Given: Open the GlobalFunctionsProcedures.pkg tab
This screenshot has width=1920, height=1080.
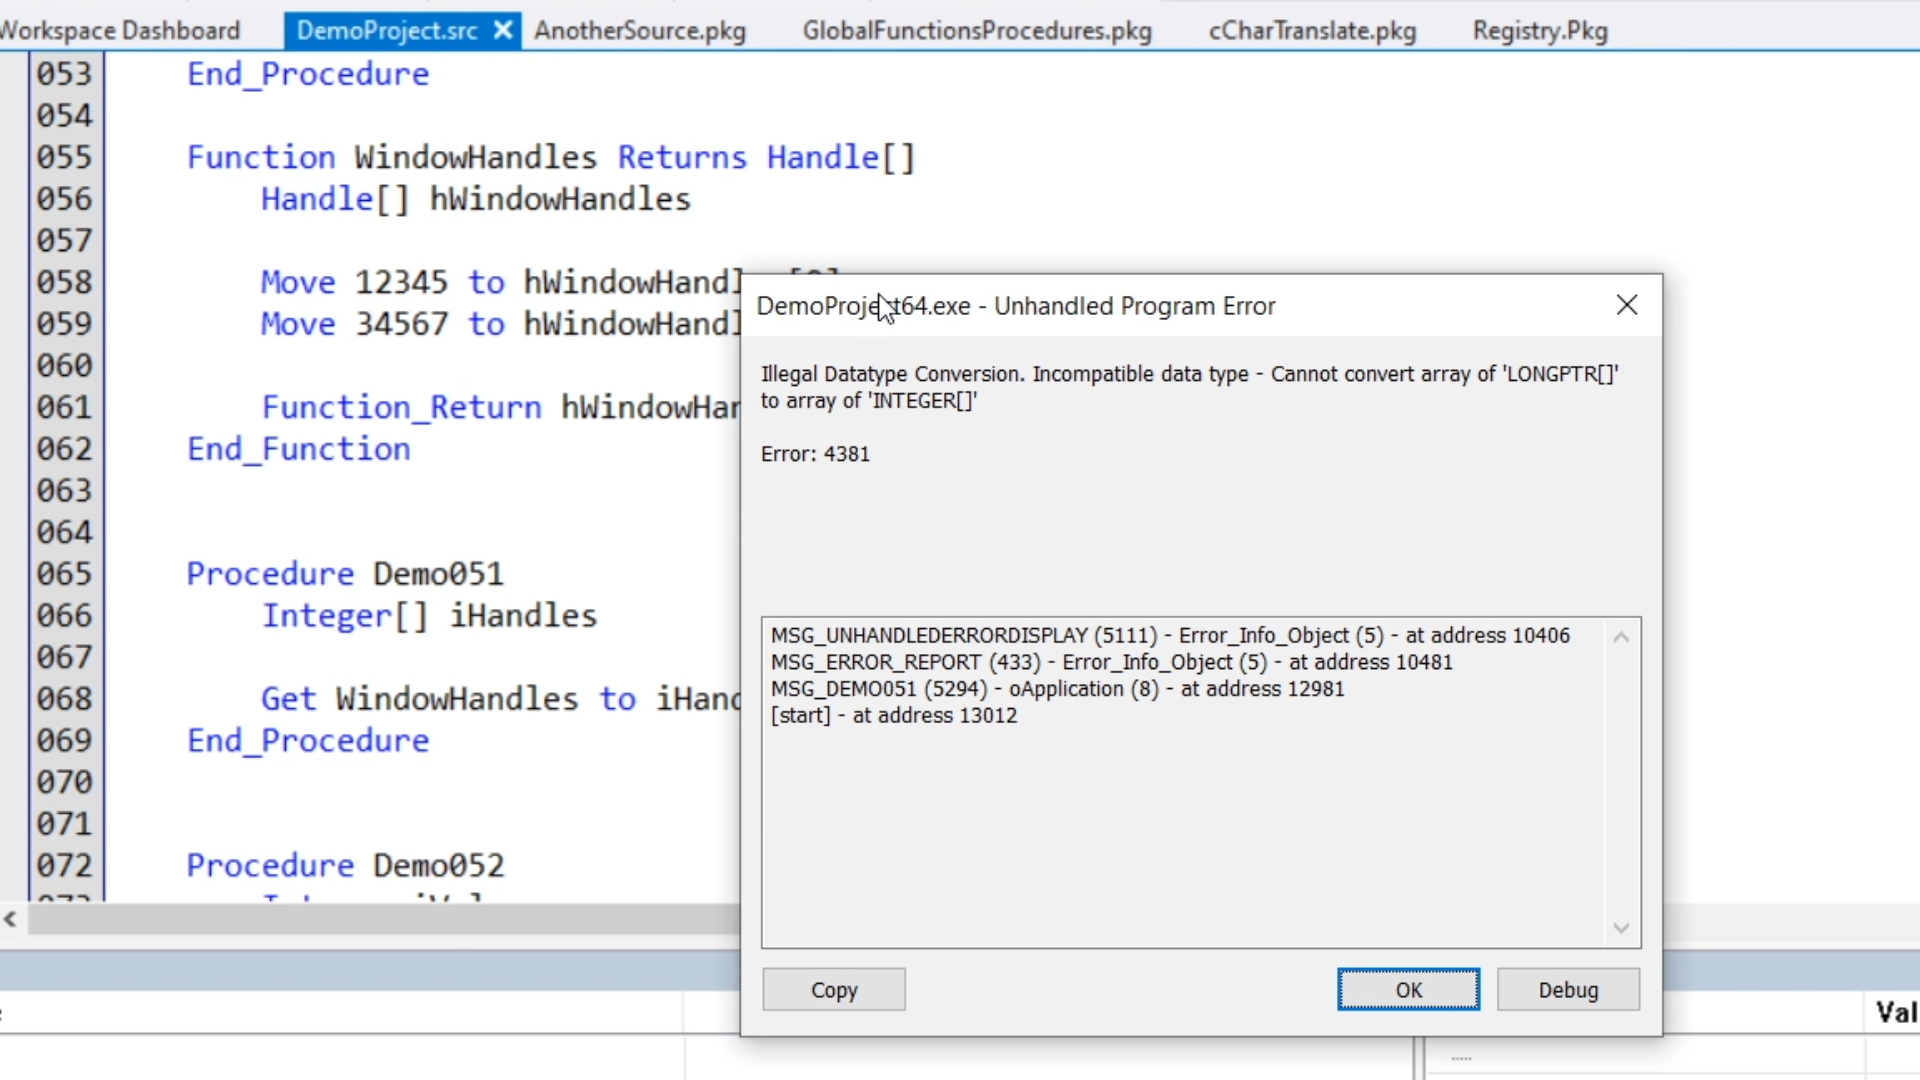Looking at the screenshot, I should pos(977,31).
